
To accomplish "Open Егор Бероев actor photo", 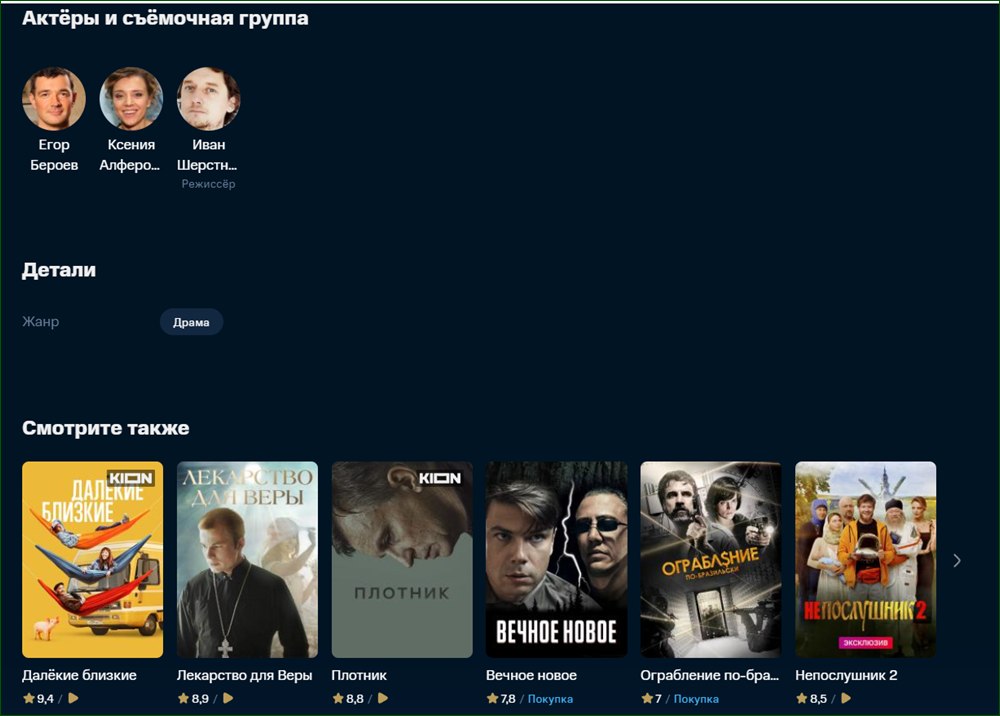I will click(54, 99).
